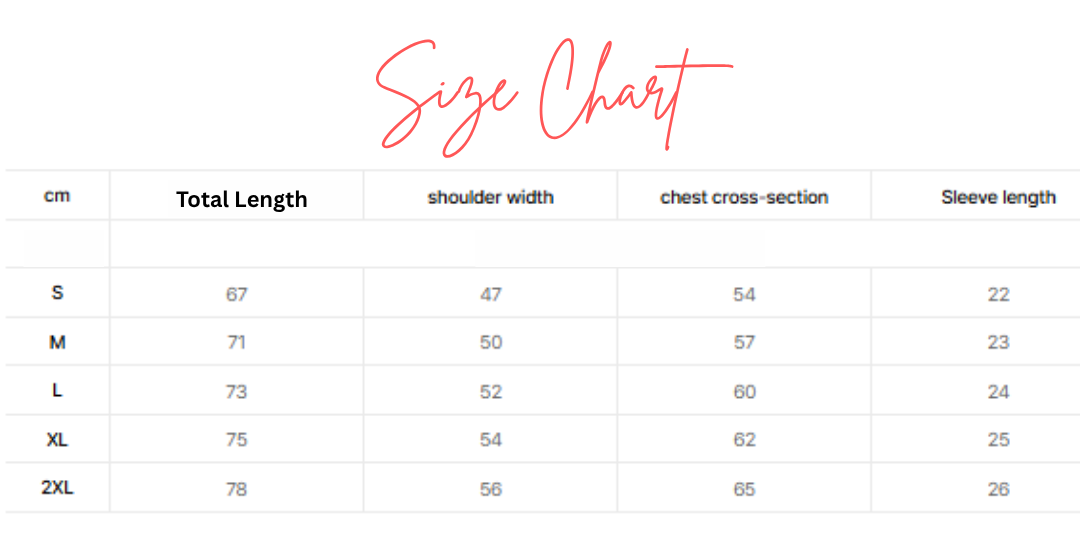Image resolution: width=1080 pixels, height=535 pixels.
Task: Click sleeve length value 22 for S
Action: click(998, 295)
